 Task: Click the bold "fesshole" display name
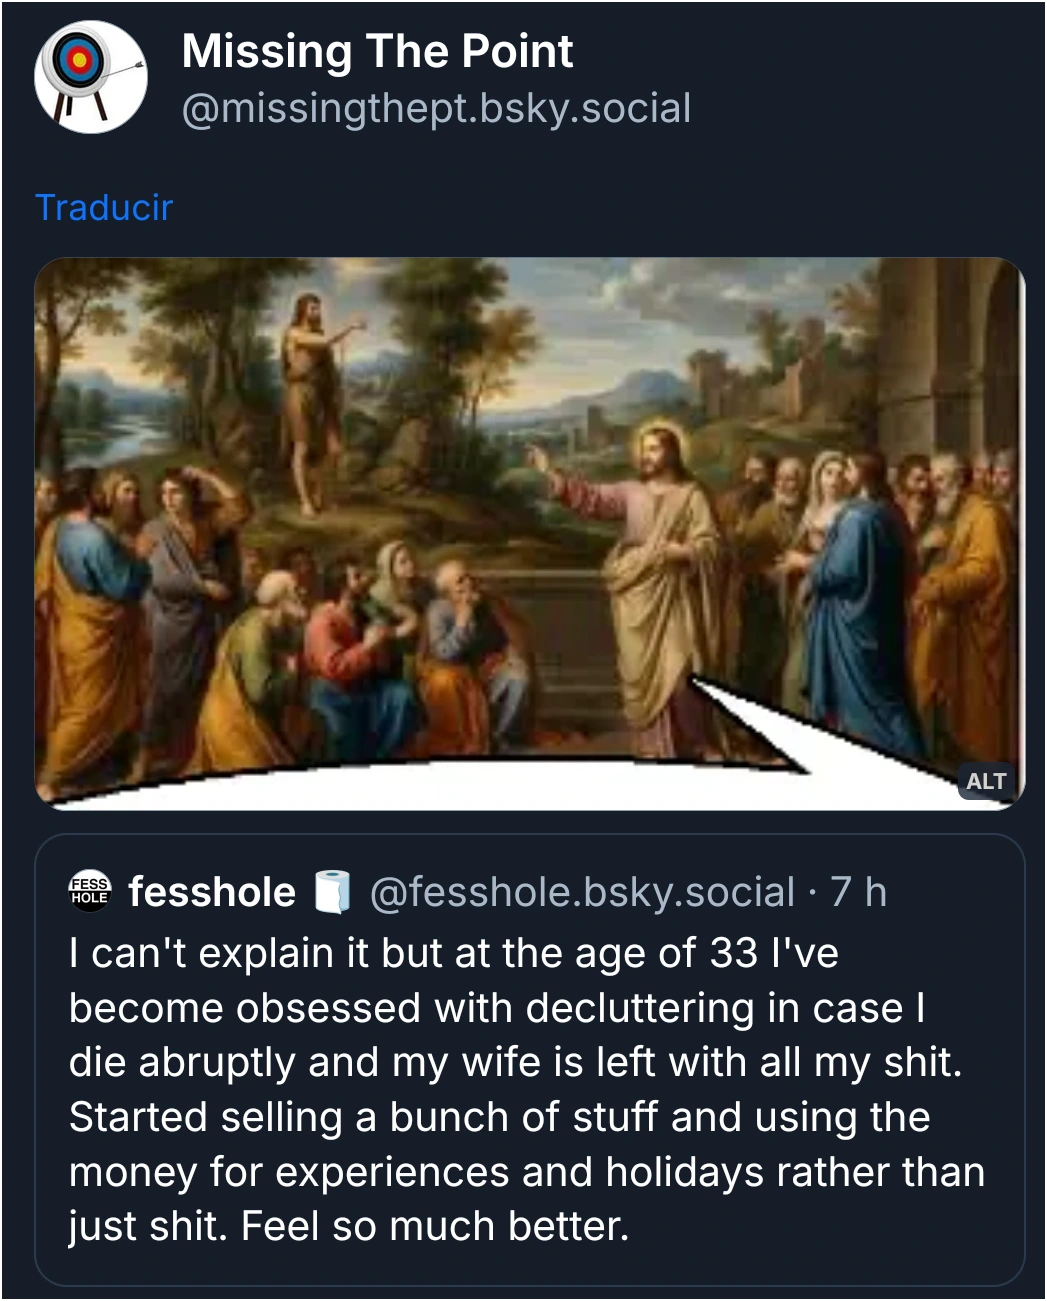[210, 893]
